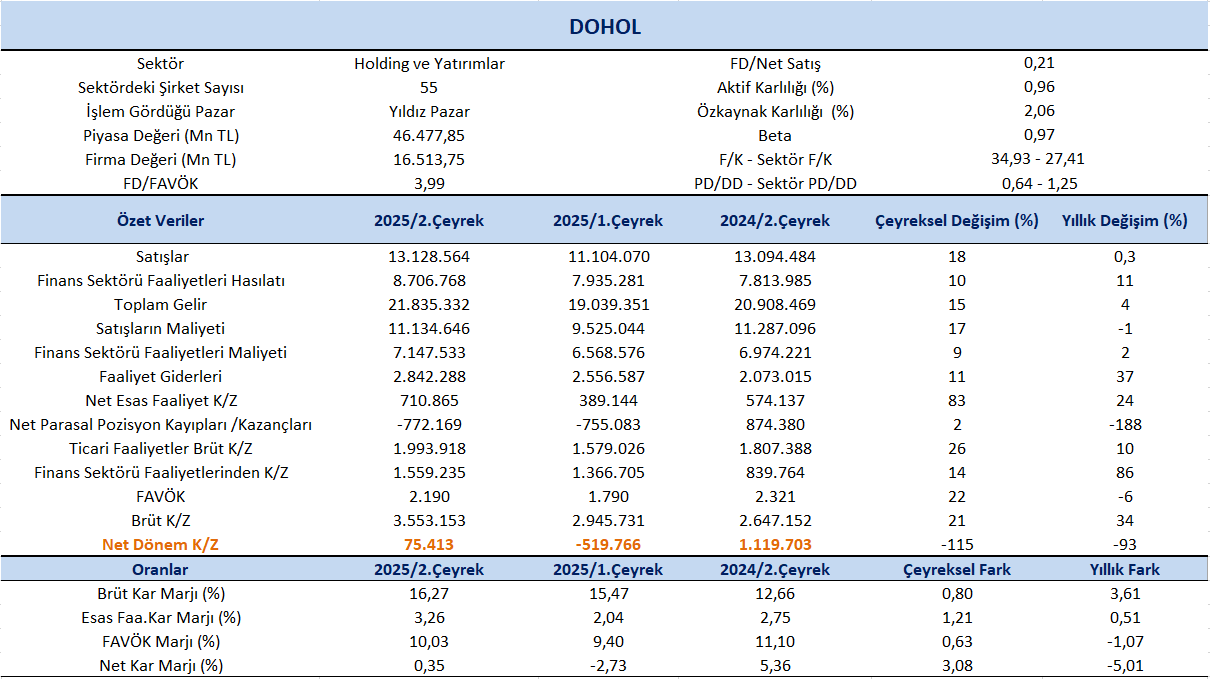The width and height of the screenshot is (1210, 679).
Task: Click the İşlem Gördüğü Pazar label
Action: tap(160, 111)
